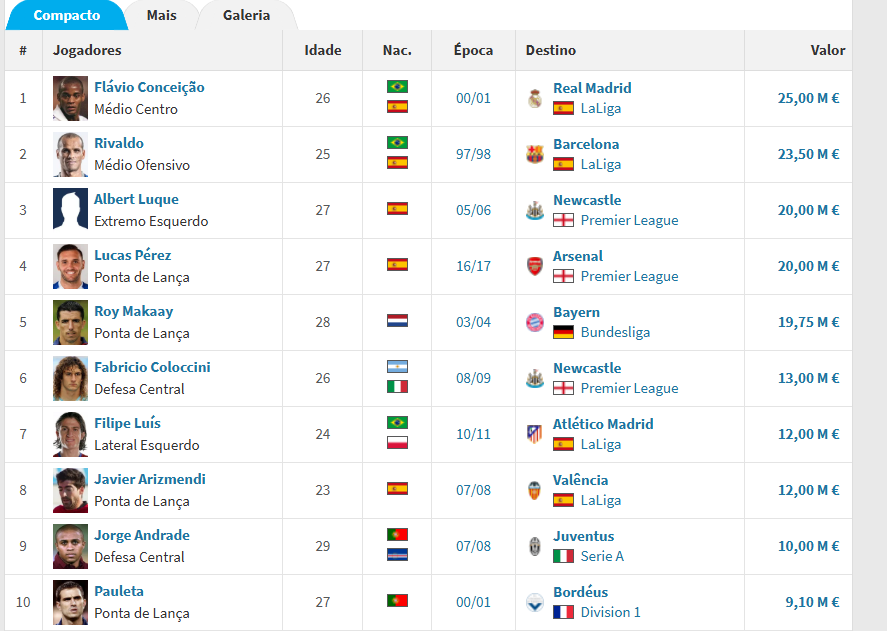Click Roy Makaay's photo thumbnail

coord(70,322)
